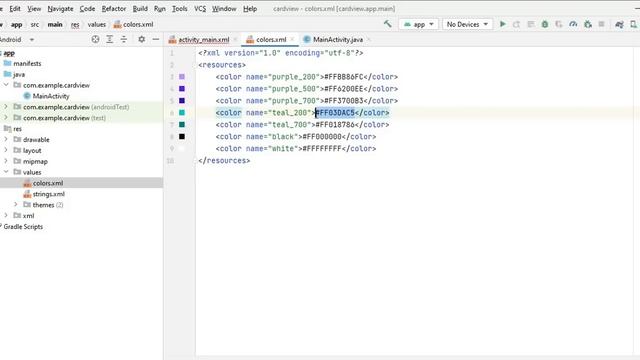Click Collapse All icon in project panel

point(124,39)
